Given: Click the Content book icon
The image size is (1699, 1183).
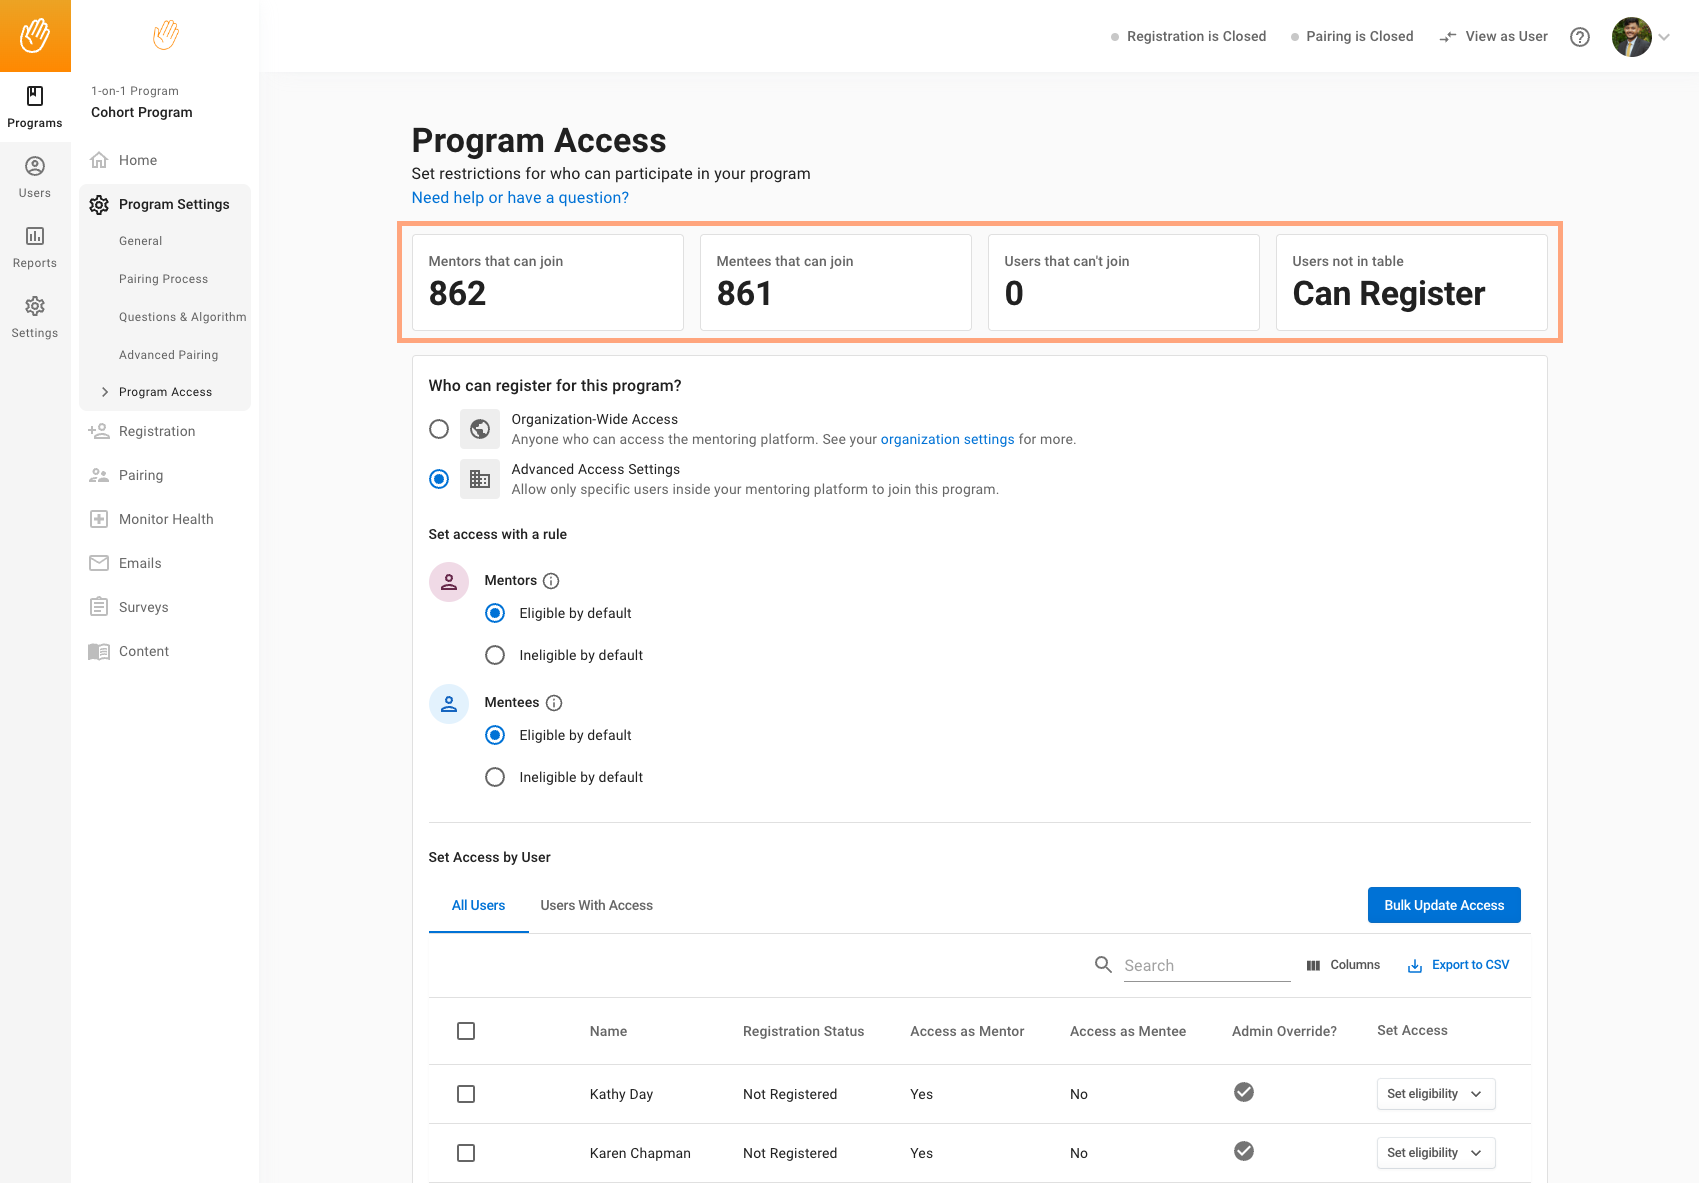Looking at the screenshot, I should tap(99, 652).
